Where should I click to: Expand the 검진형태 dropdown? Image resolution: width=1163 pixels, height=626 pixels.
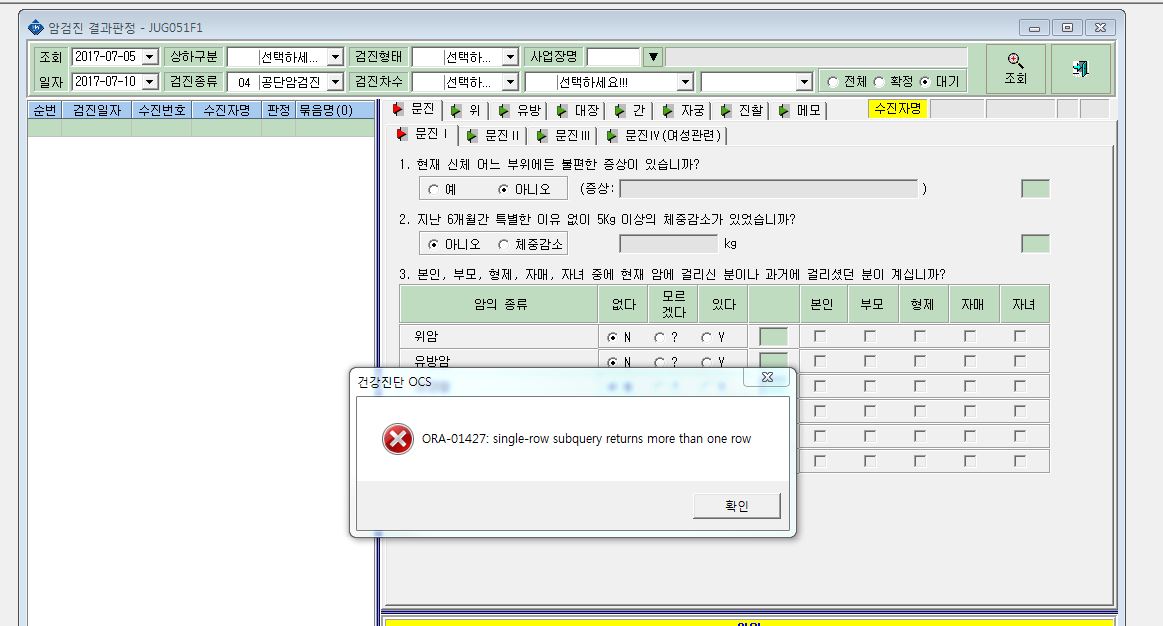click(x=510, y=56)
